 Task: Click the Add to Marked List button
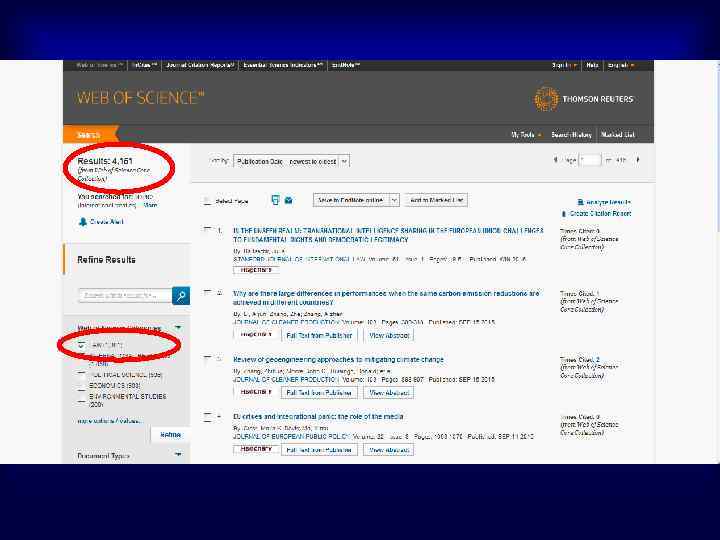coord(436,200)
